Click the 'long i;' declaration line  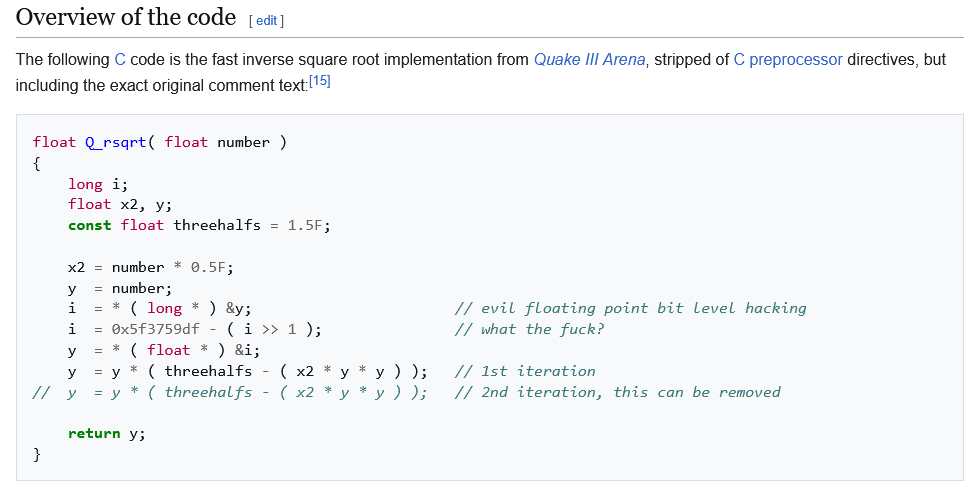click(98, 184)
